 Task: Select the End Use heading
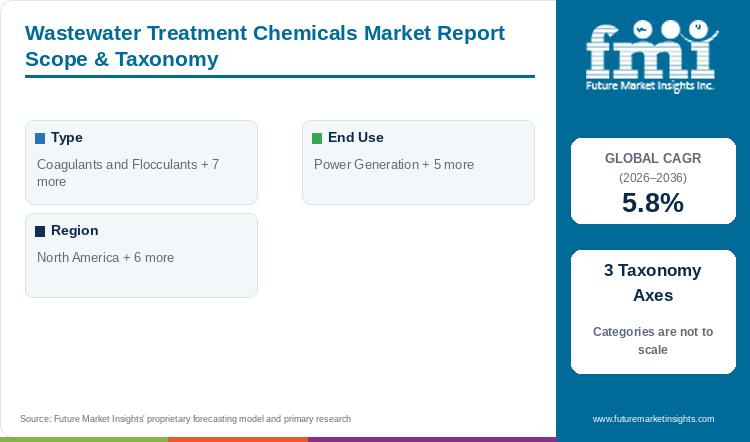pyautogui.click(x=355, y=137)
